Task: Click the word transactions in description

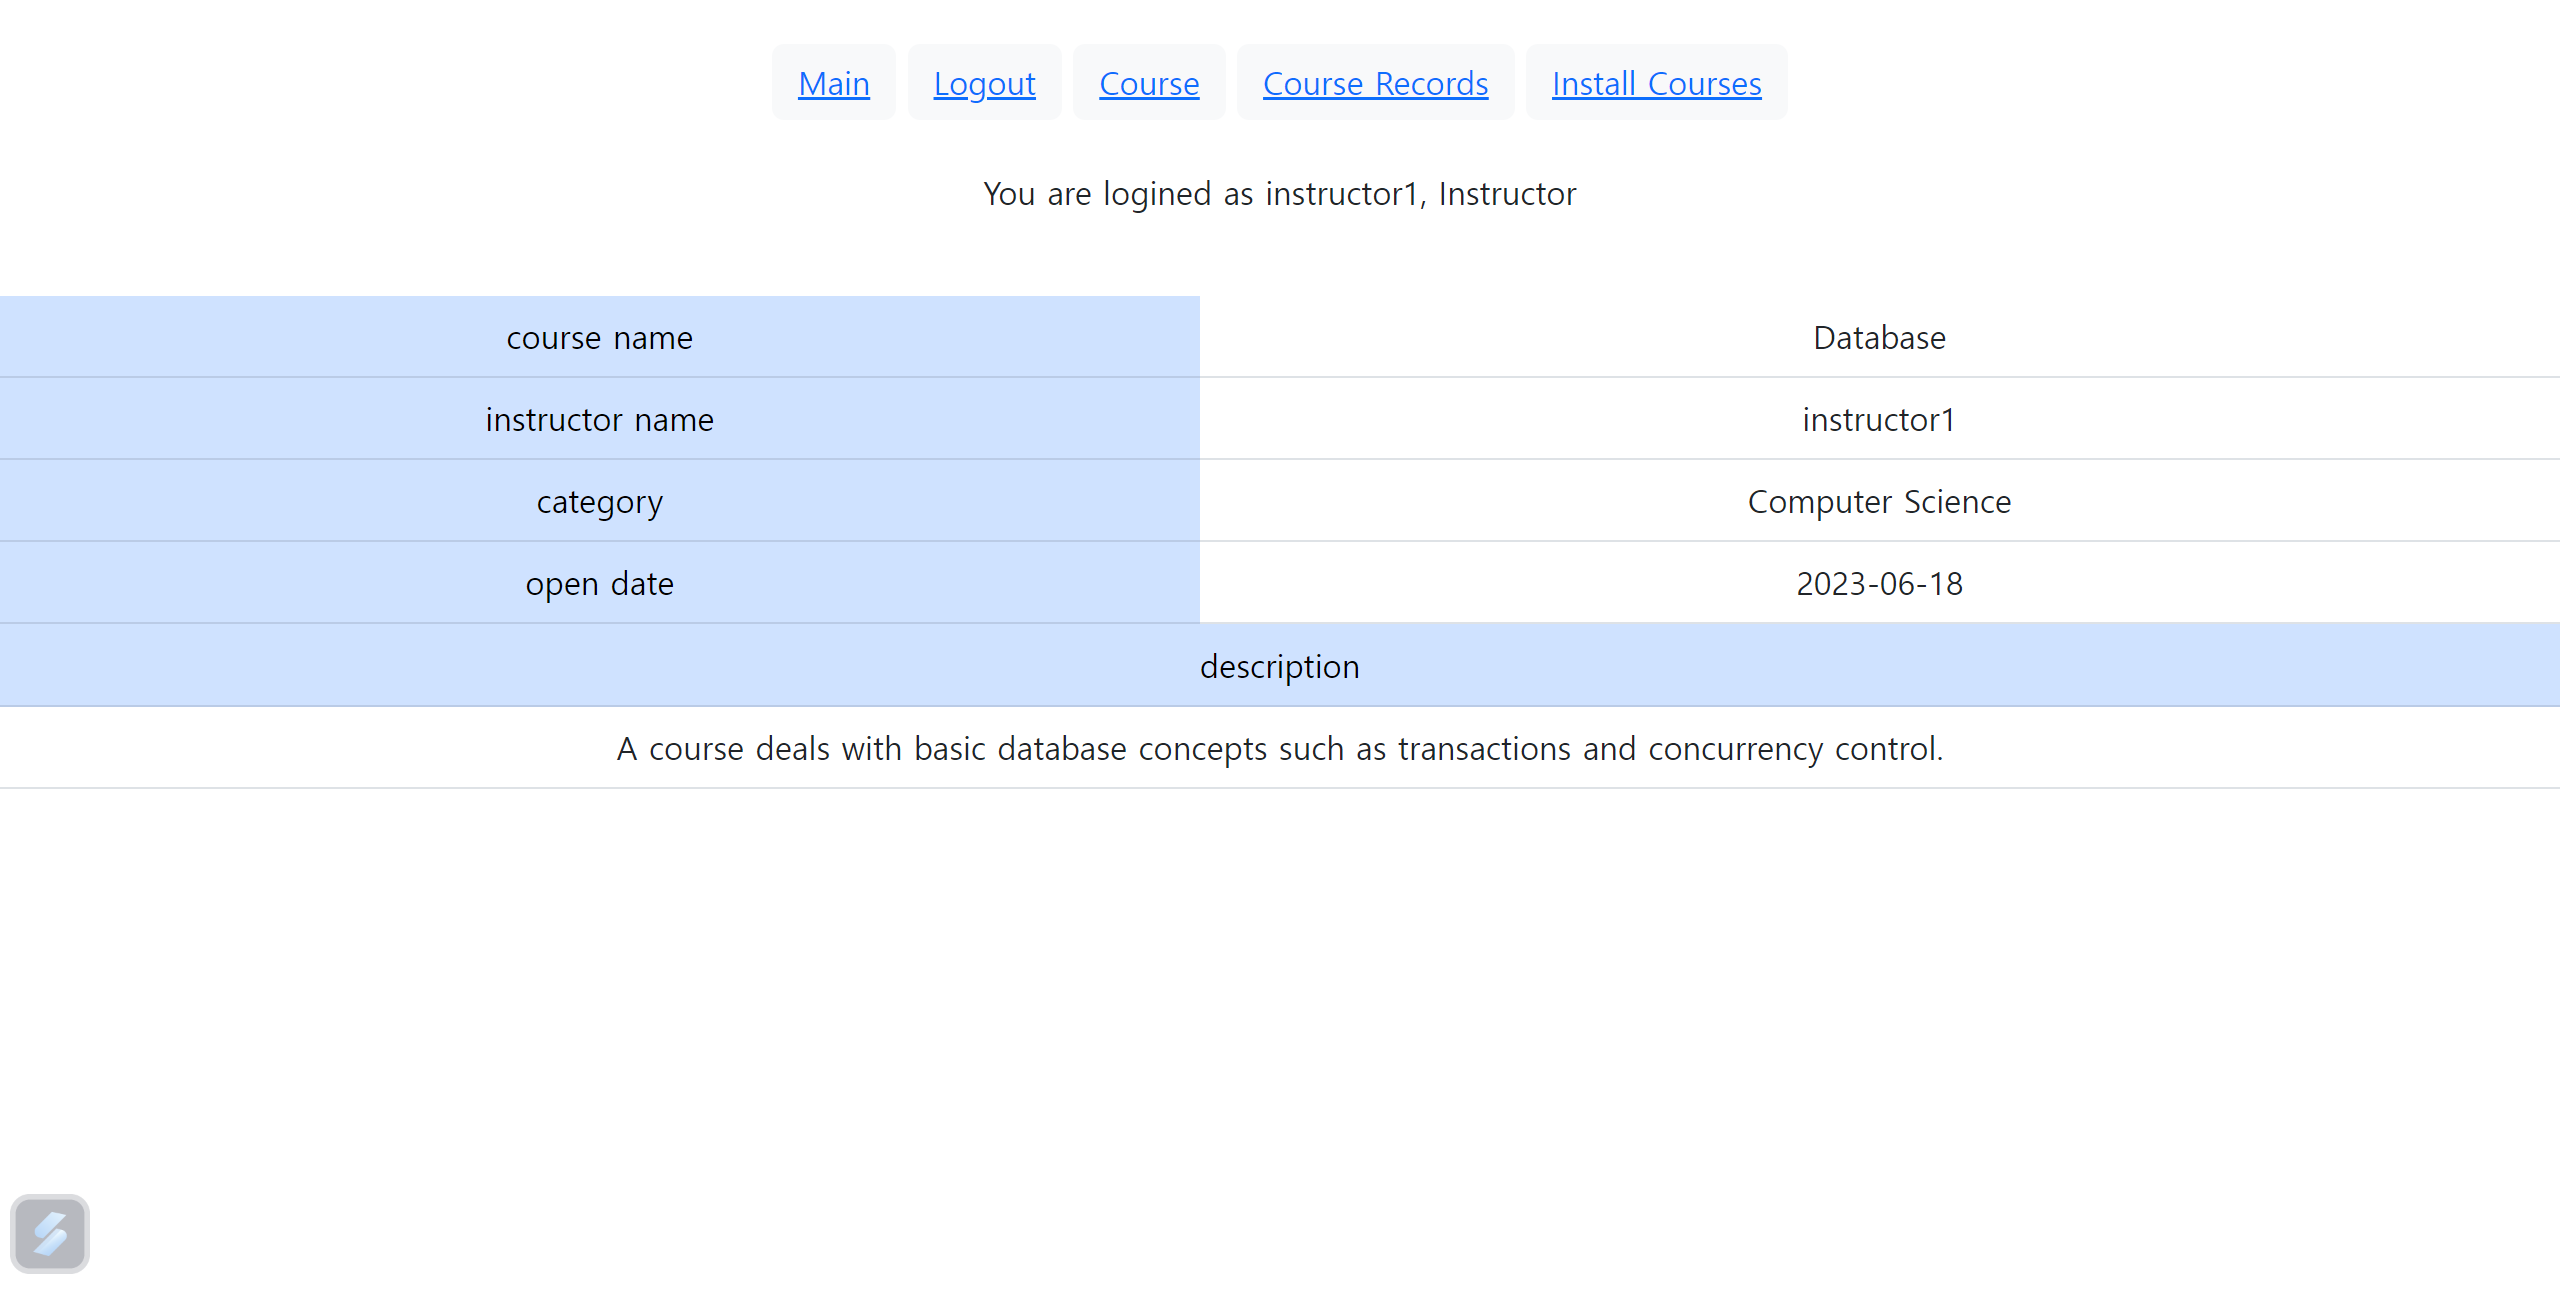Action: tap(1484, 749)
